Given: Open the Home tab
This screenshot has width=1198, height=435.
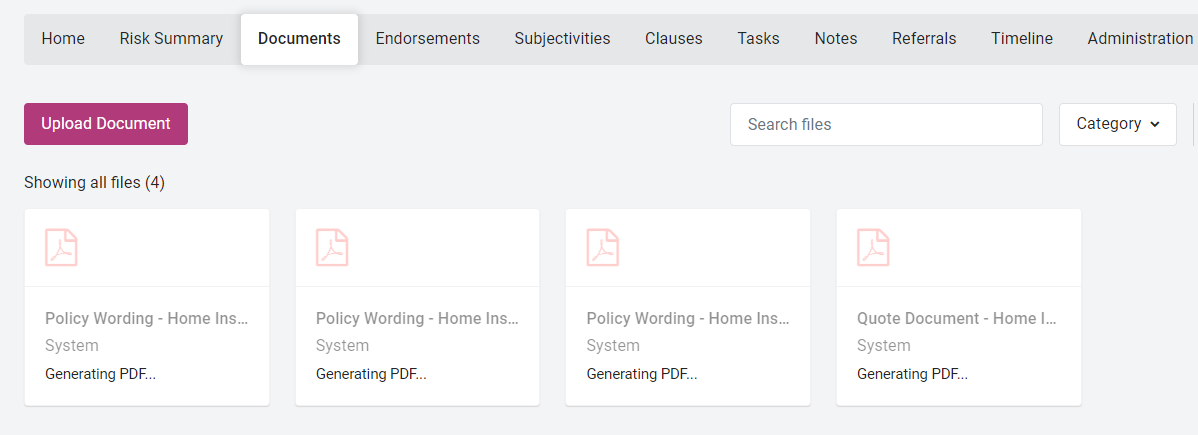Looking at the screenshot, I should [x=63, y=39].
